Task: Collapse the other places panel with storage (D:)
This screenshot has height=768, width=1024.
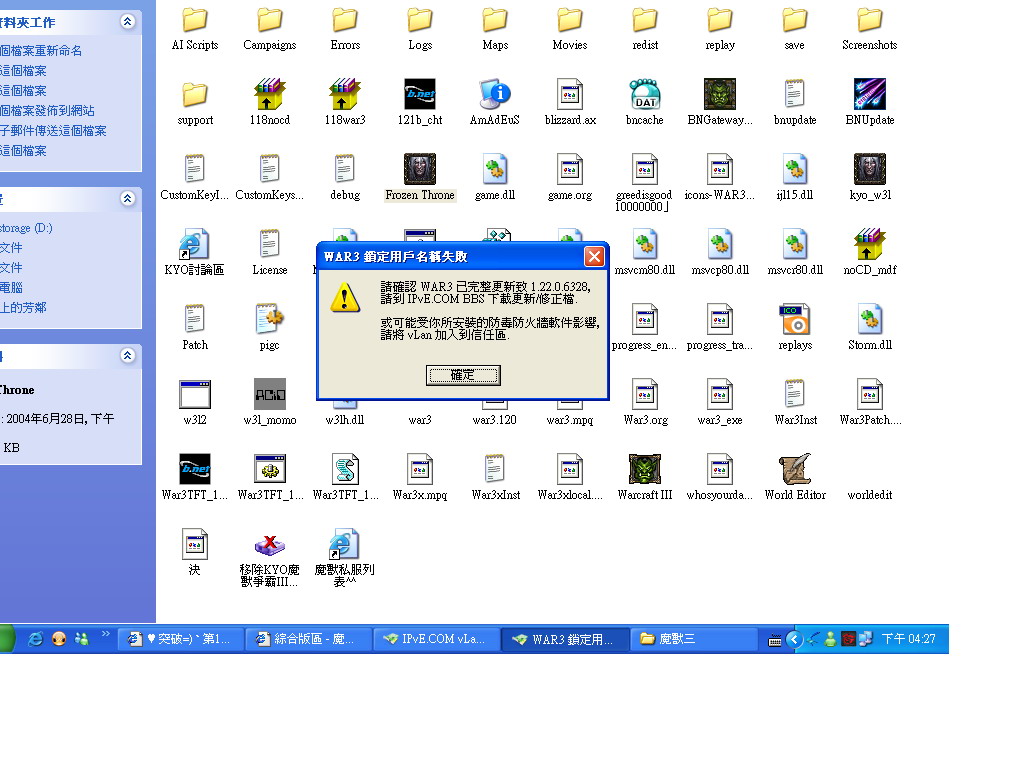Action: pyautogui.click(x=127, y=198)
